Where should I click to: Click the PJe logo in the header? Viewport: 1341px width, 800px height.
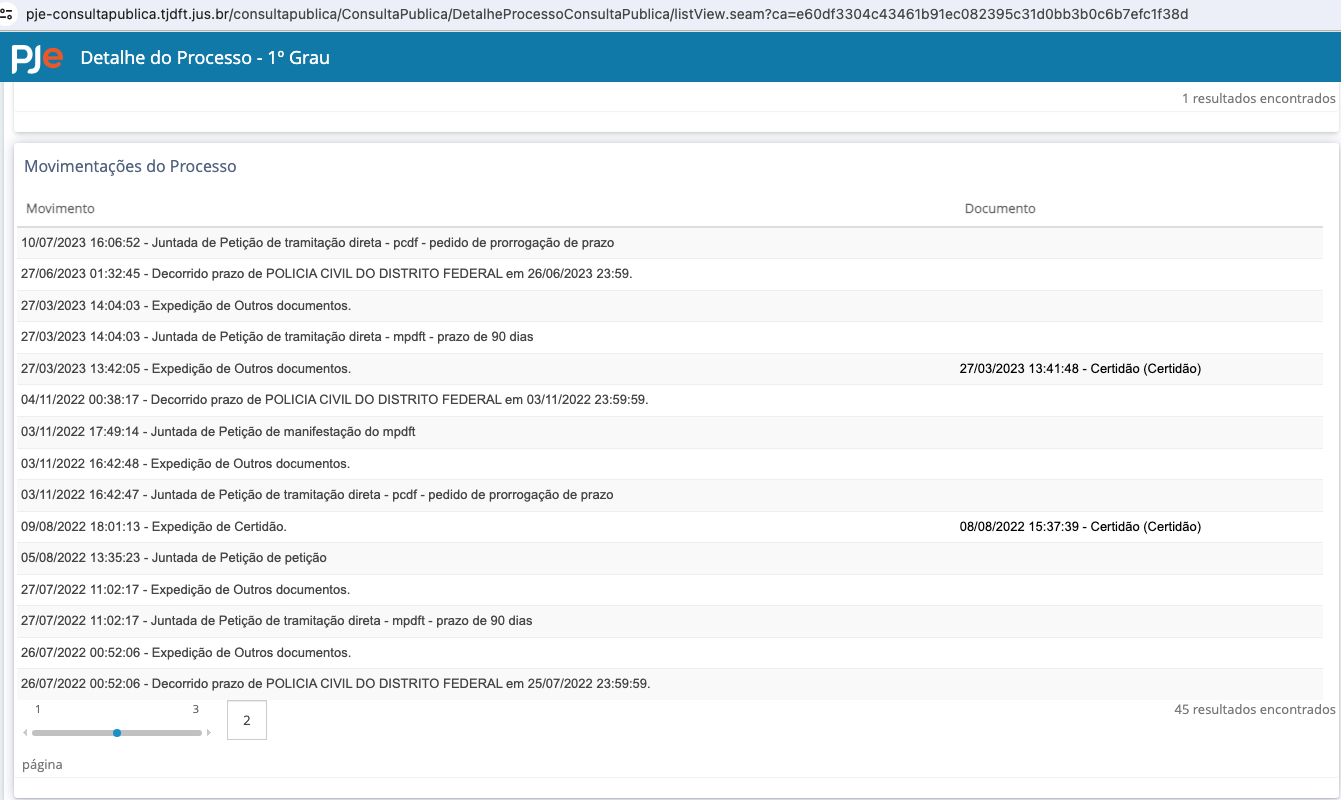tap(37, 58)
